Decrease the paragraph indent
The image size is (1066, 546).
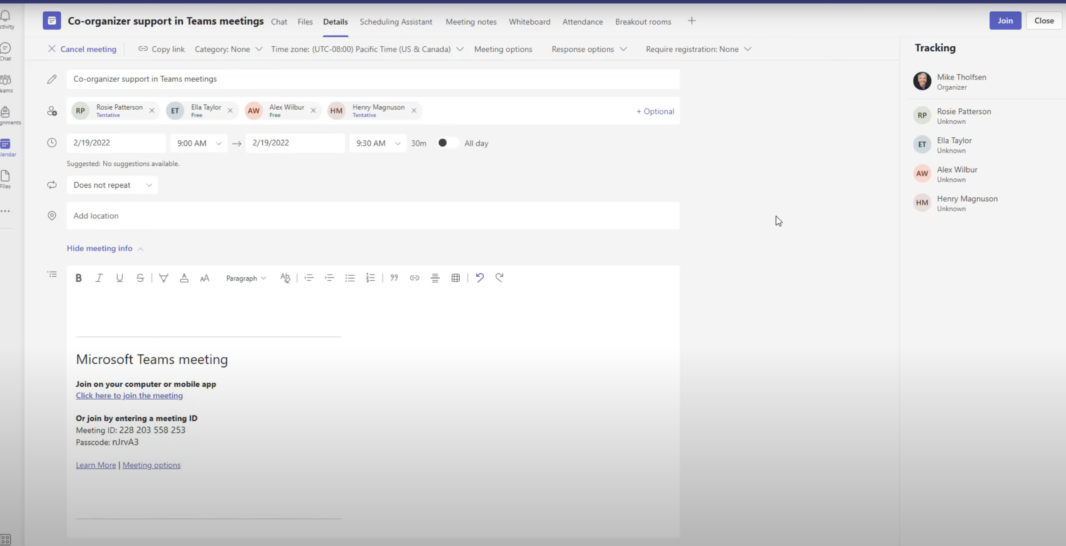tap(309, 278)
